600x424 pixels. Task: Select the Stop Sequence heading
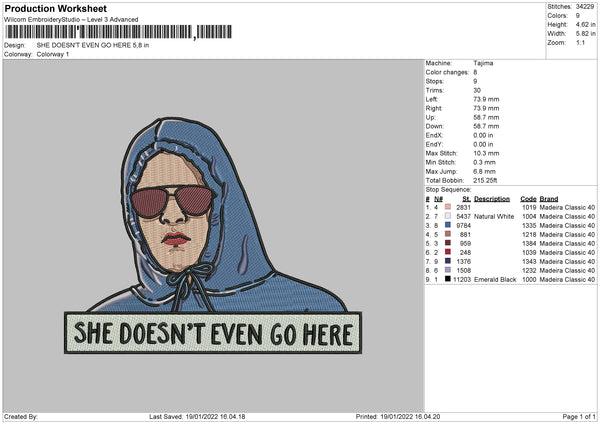pyautogui.click(x=448, y=188)
